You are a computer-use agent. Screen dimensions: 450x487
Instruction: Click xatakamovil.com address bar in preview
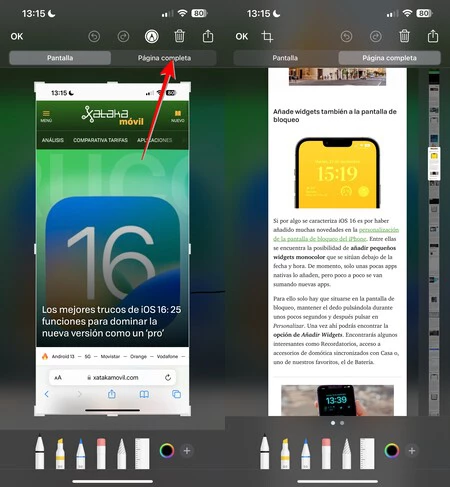coord(113,377)
